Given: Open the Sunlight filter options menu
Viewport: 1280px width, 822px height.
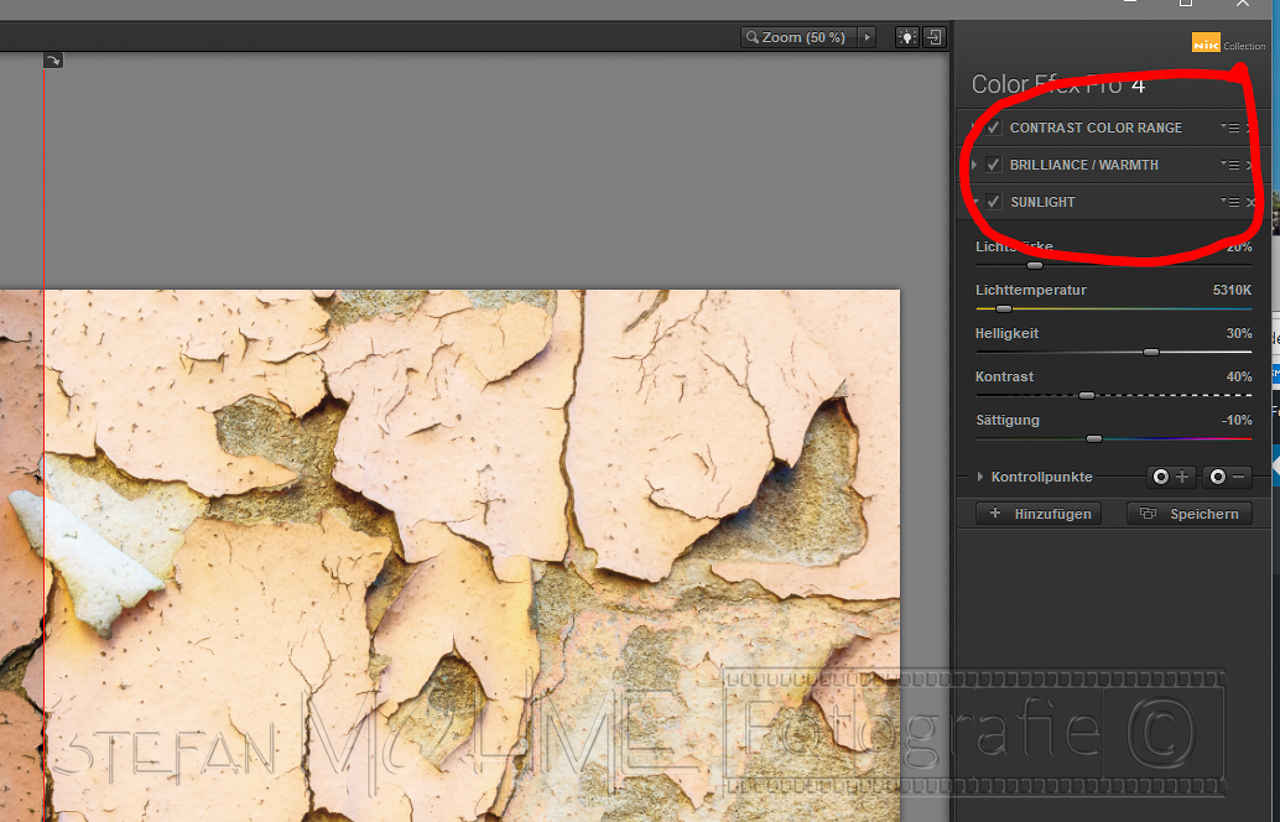Looking at the screenshot, I should coord(1231,202).
